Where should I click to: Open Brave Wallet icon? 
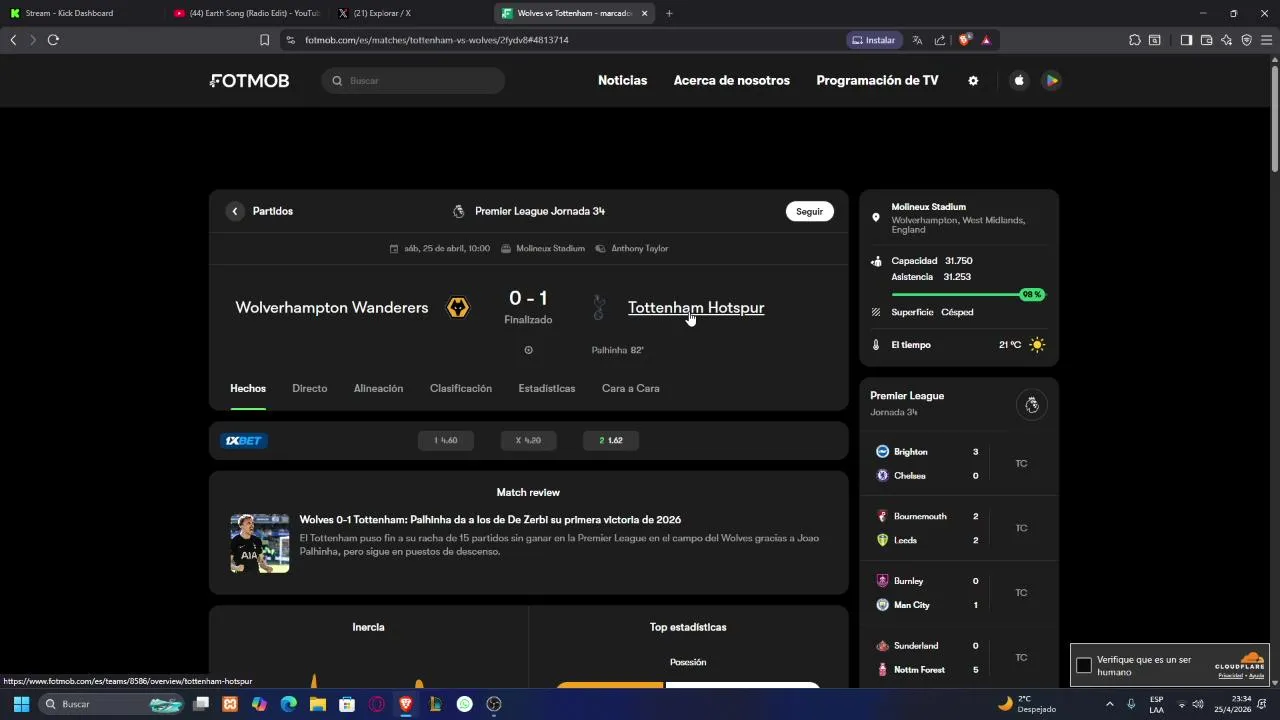pyautogui.click(x=1206, y=40)
